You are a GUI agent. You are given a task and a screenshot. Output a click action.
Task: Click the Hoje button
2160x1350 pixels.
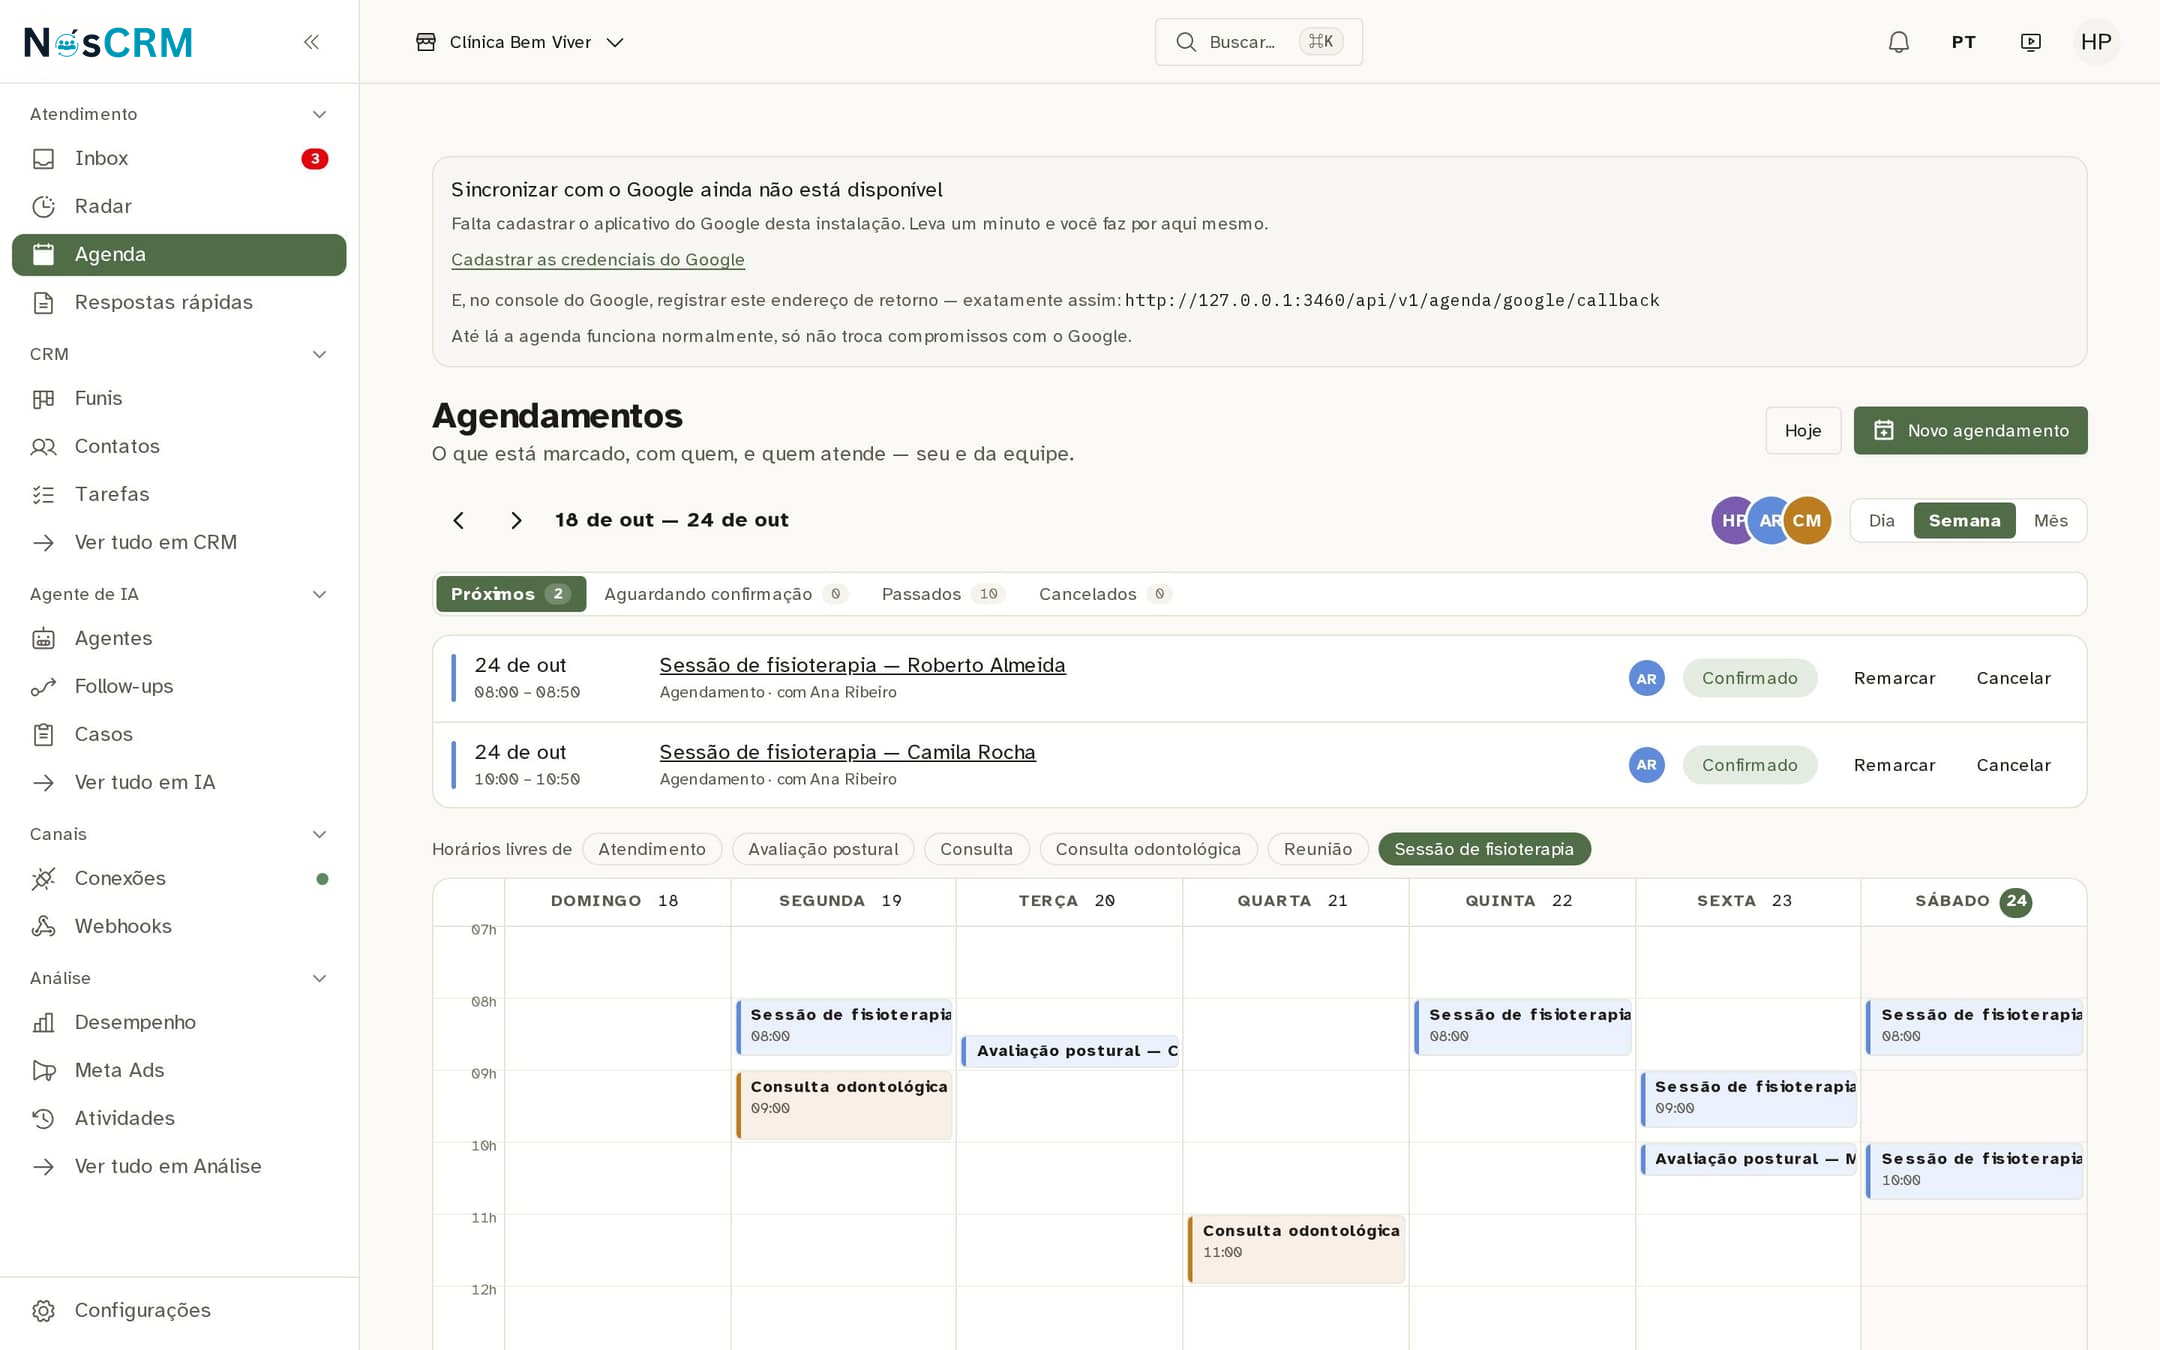click(1803, 431)
